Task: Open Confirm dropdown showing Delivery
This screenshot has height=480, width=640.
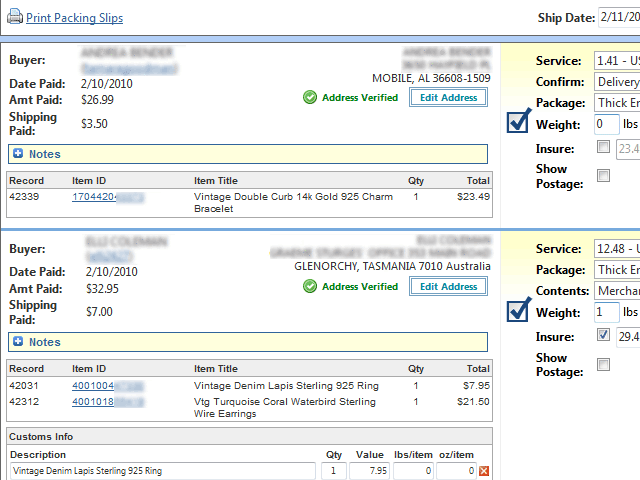Action: (x=616, y=82)
